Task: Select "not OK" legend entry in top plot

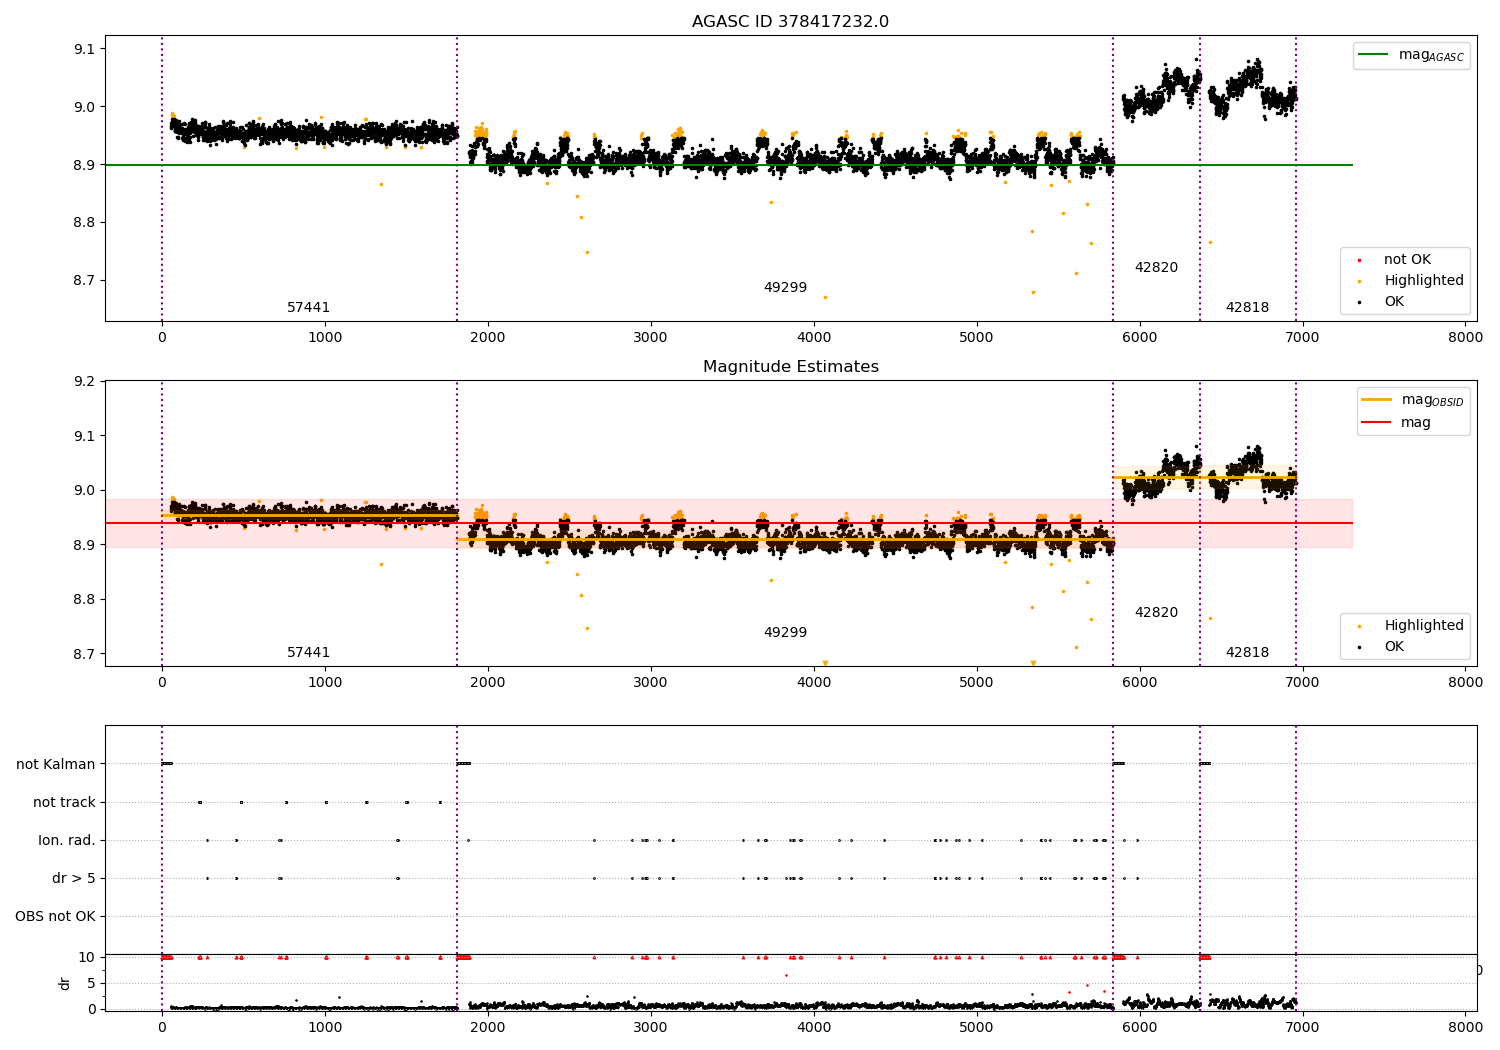Action: (1407, 260)
